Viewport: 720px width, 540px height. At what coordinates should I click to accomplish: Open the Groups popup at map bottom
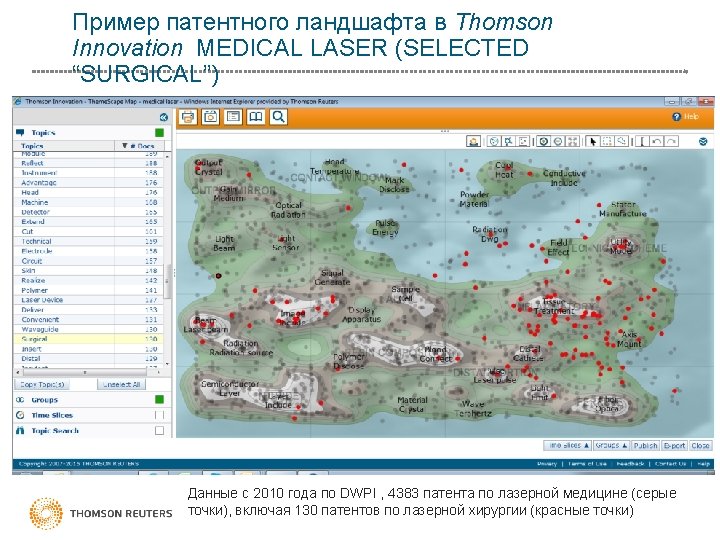(611, 445)
